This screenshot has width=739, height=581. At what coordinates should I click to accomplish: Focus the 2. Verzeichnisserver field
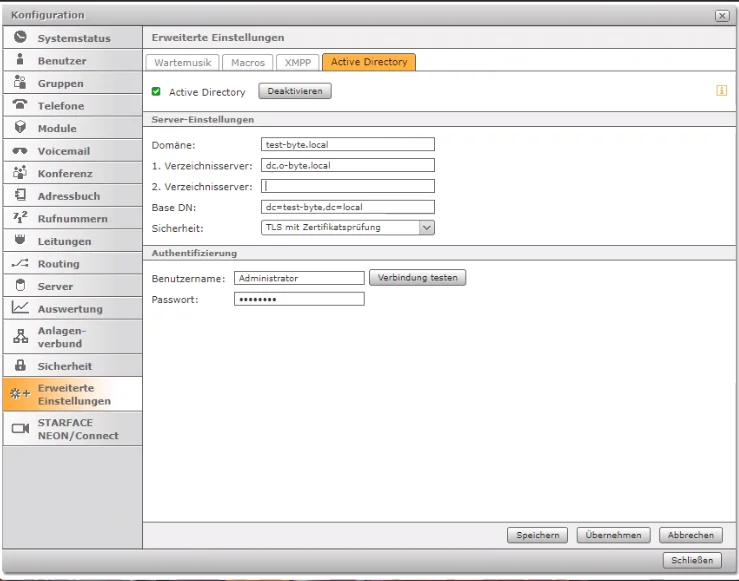pos(347,186)
